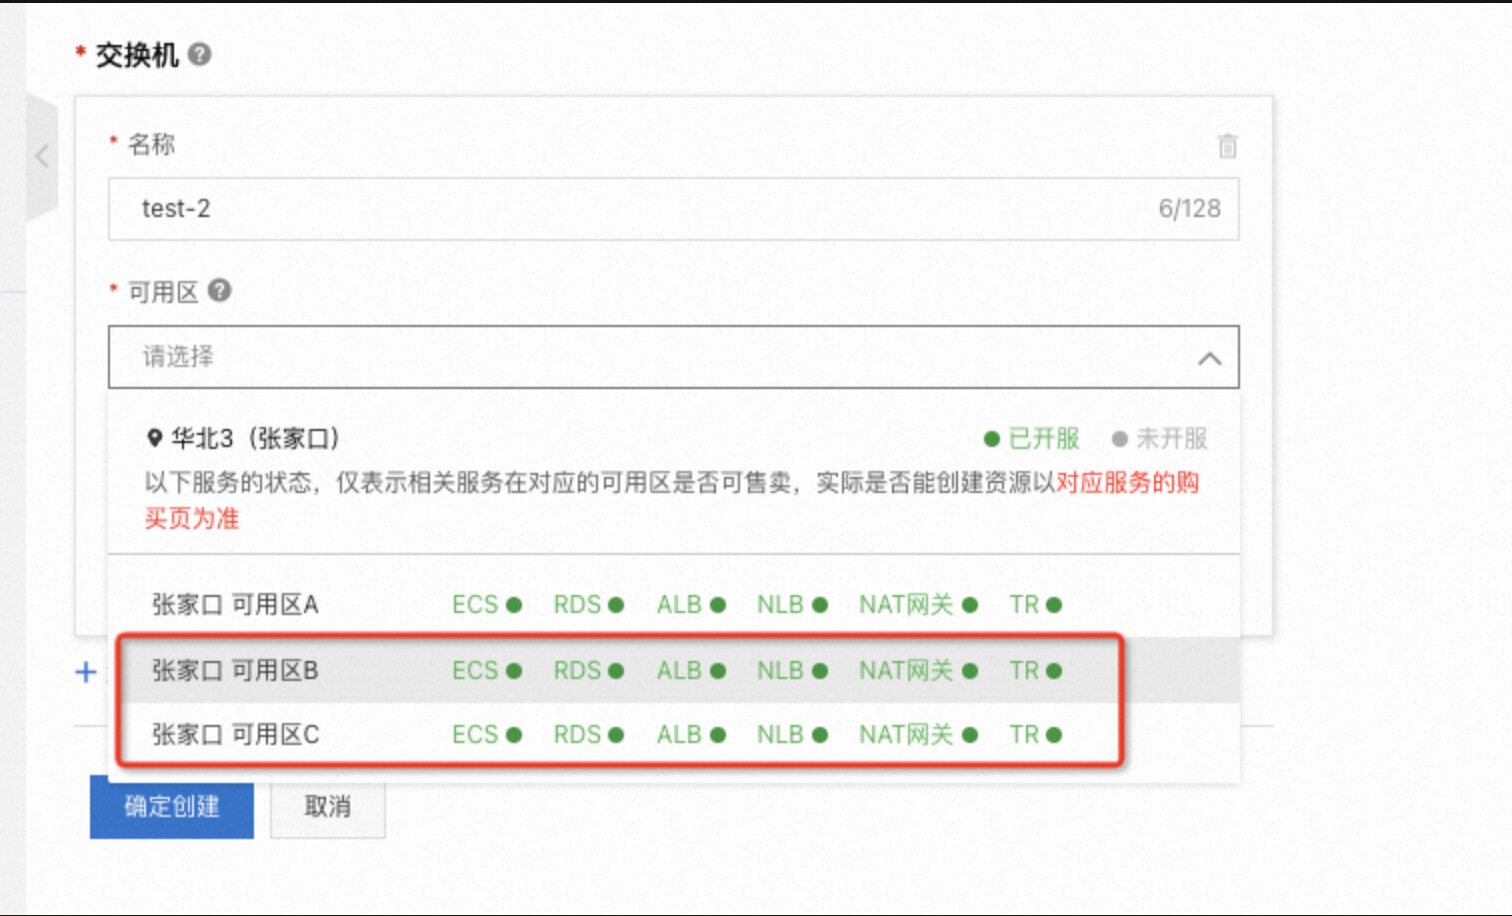The image size is (1512, 916).
Task: Collapse the left side panel arrow
Action: click(x=42, y=156)
